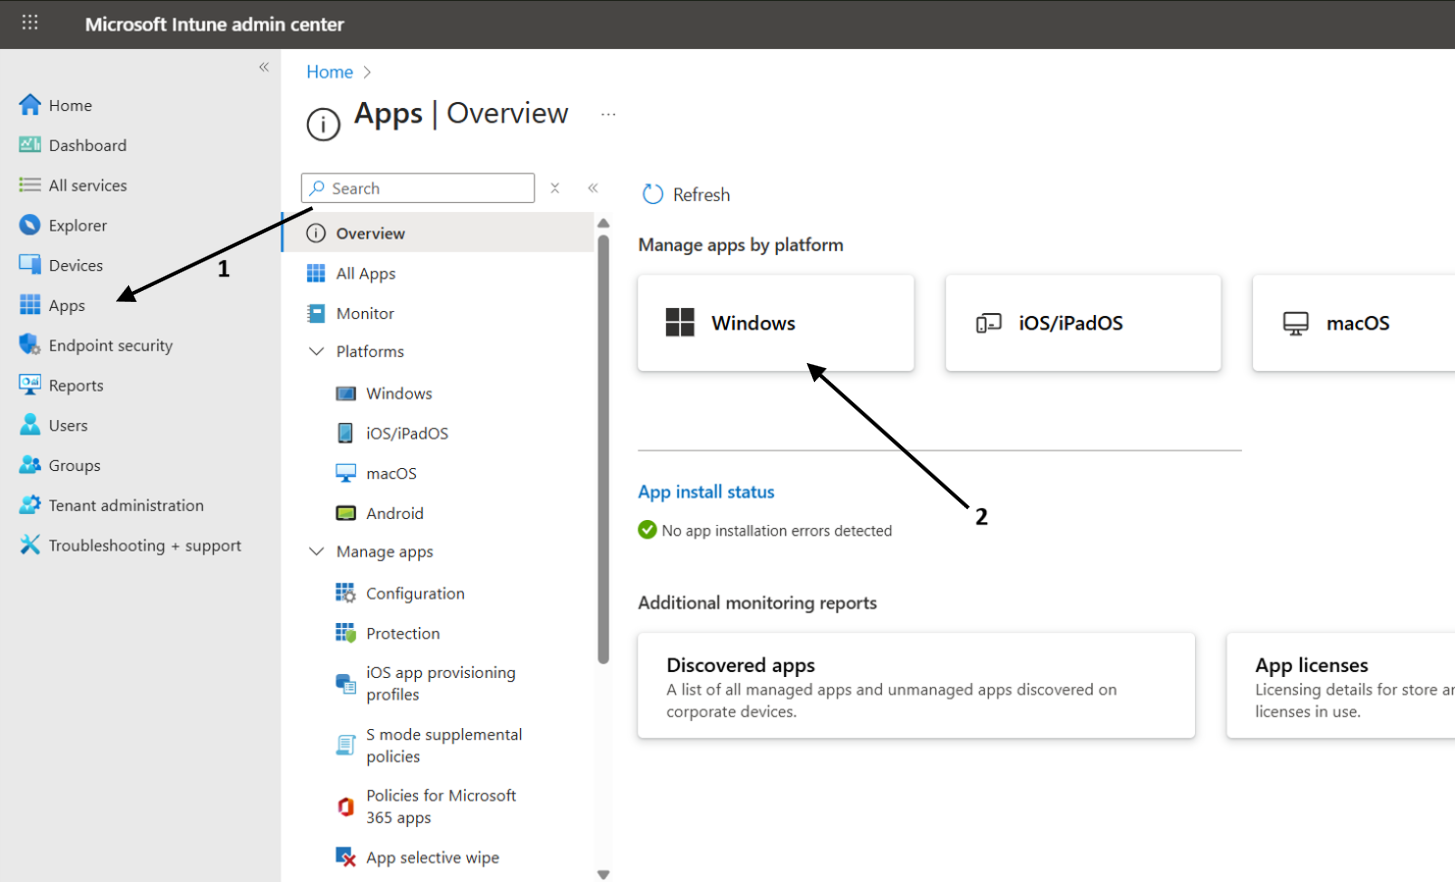The image size is (1455, 882).
Task: Open the Discovered apps report card
Action: pyautogui.click(x=916, y=686)
